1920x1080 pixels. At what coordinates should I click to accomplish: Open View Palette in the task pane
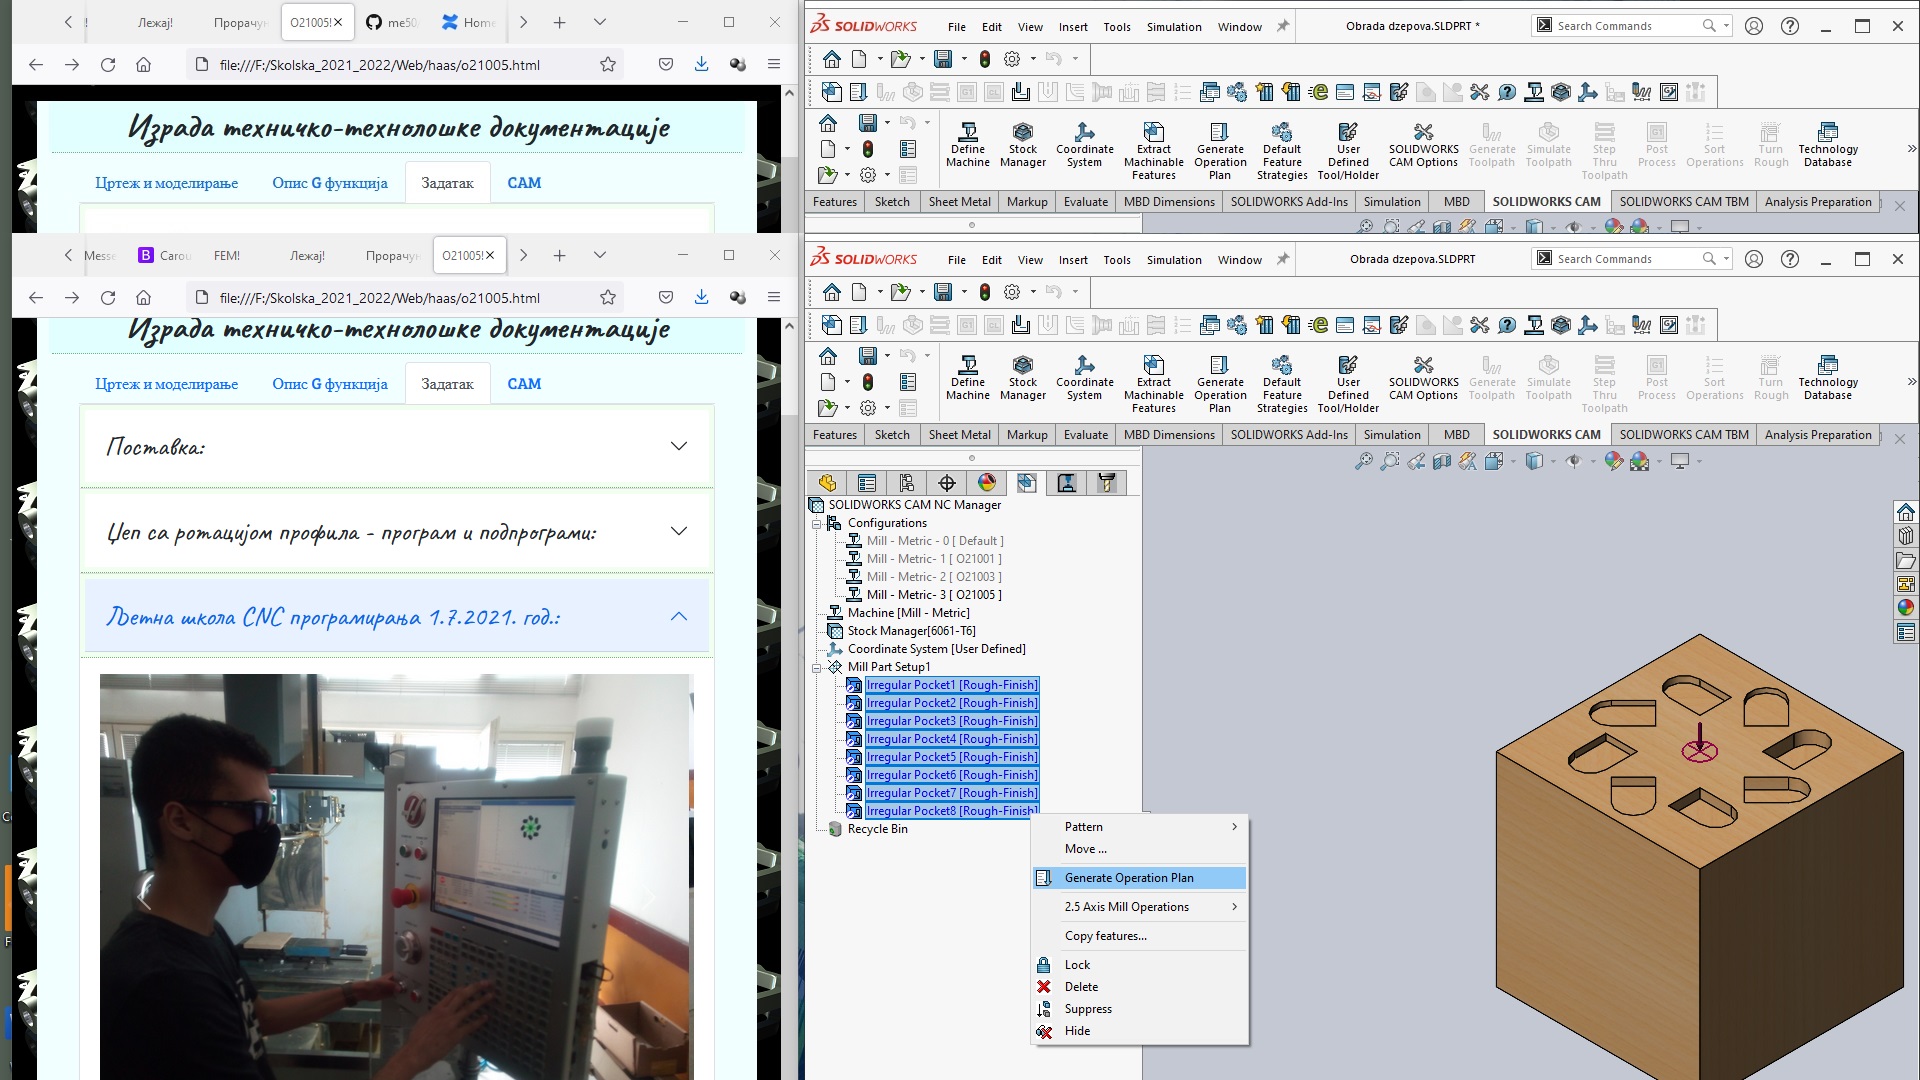tap(1905, 584)
